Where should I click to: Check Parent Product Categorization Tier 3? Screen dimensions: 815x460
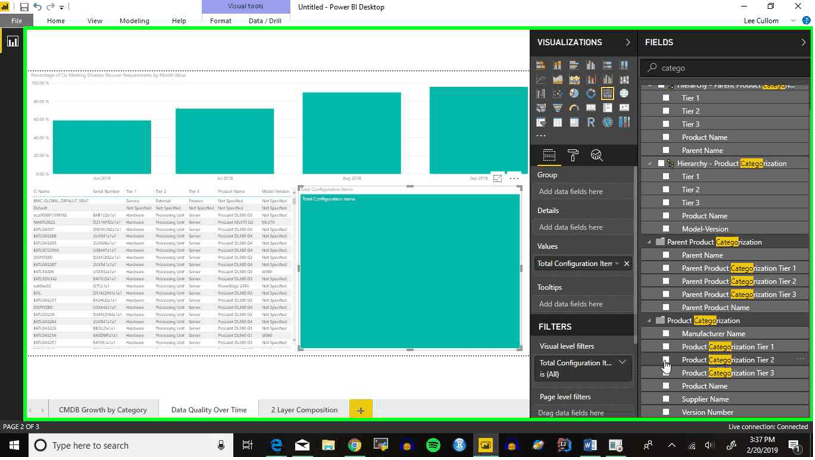tap(666, 294)
